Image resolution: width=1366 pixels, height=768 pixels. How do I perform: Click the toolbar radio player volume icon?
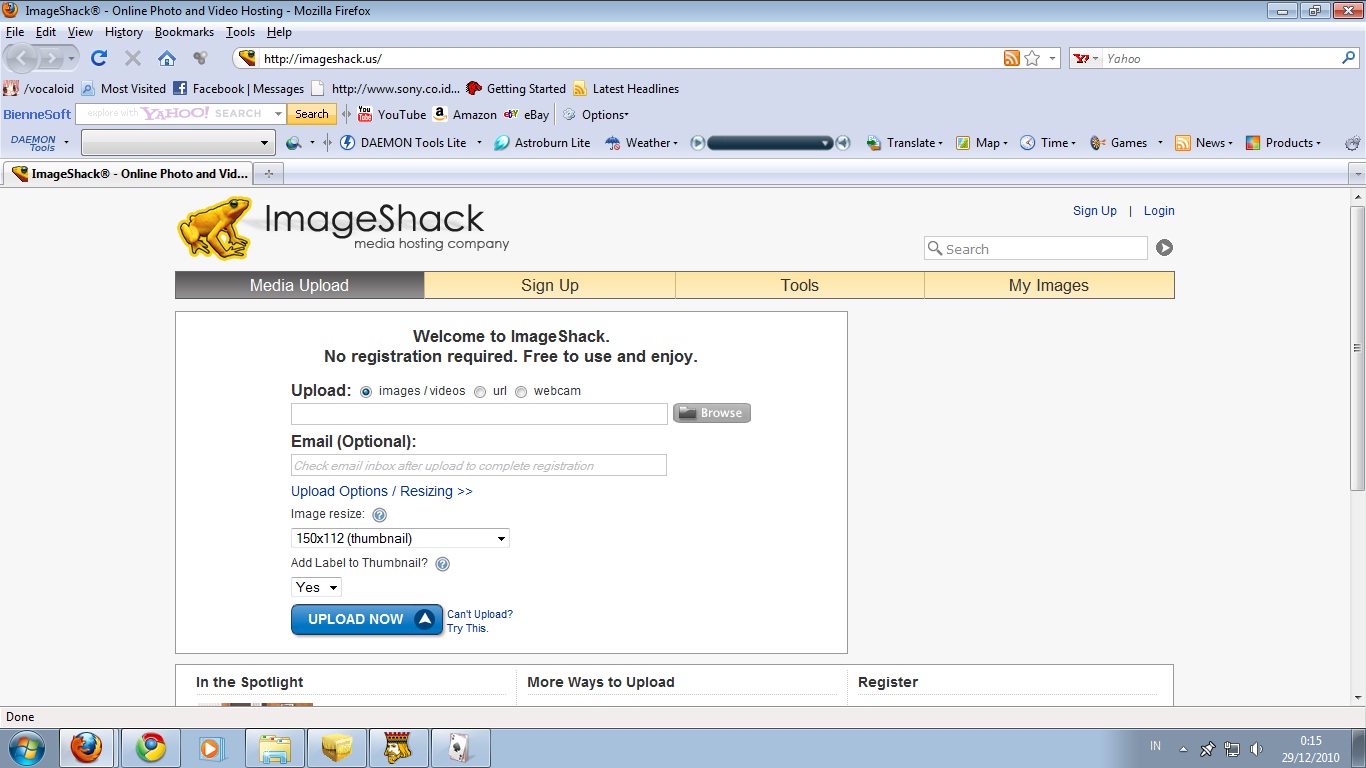(843, 143)
